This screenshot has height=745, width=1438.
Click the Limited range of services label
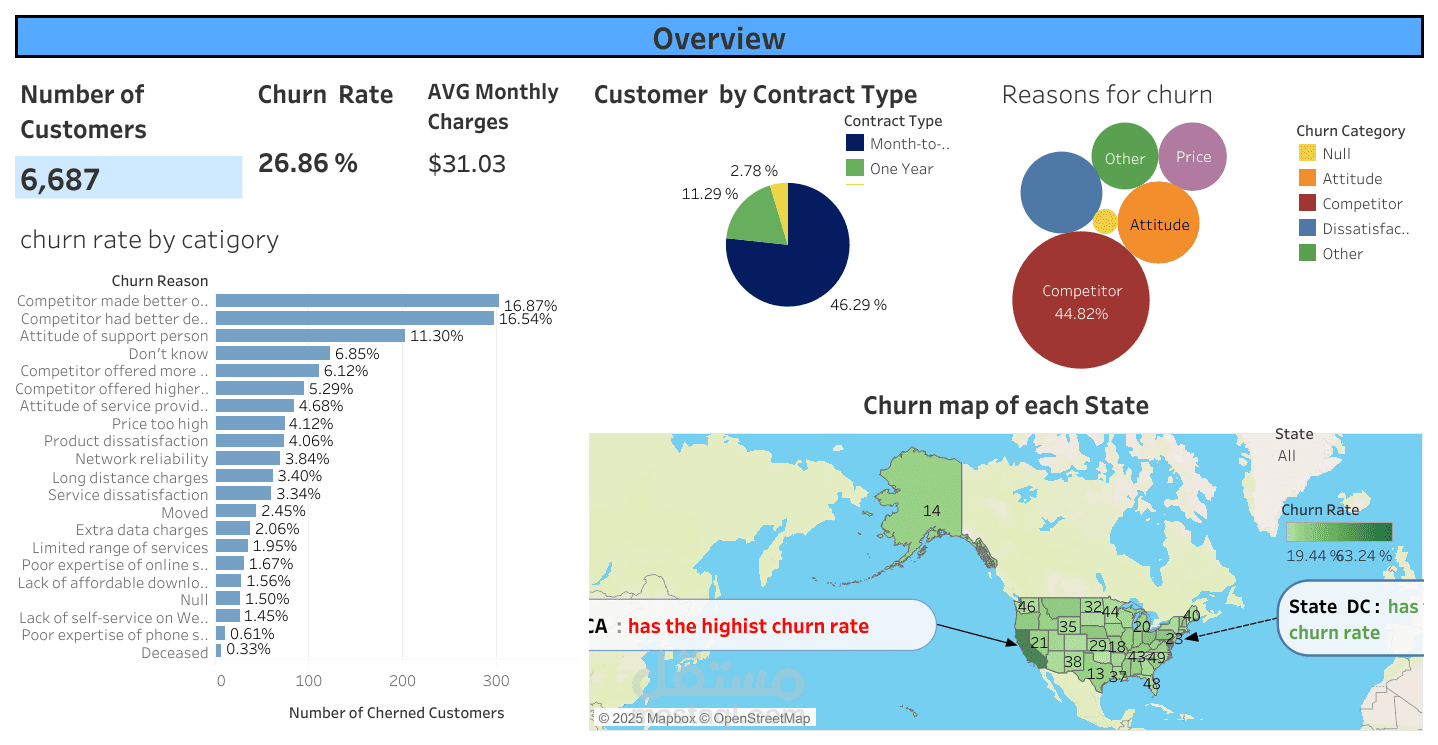tap(120, 548)
